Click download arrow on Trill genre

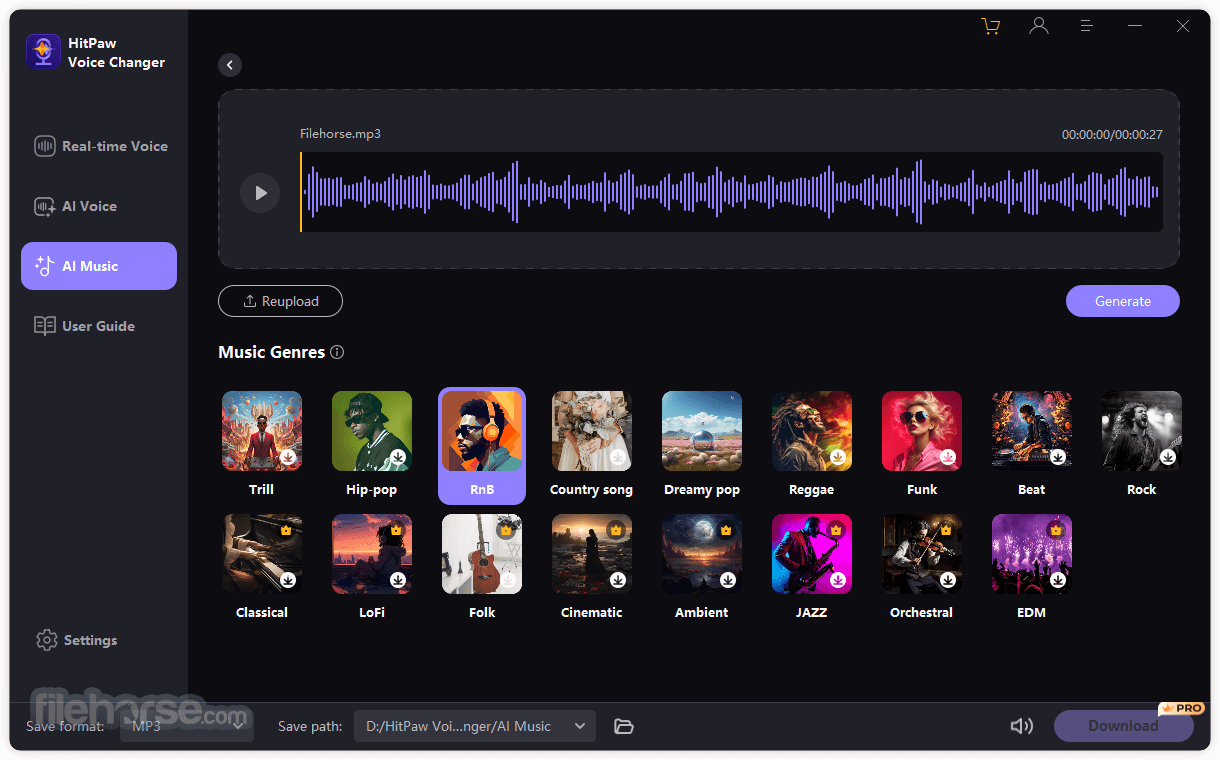[288, 457]
